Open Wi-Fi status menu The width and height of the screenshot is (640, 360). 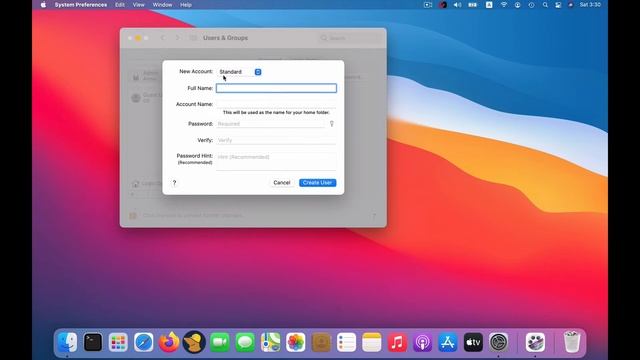tap(504, 5)
